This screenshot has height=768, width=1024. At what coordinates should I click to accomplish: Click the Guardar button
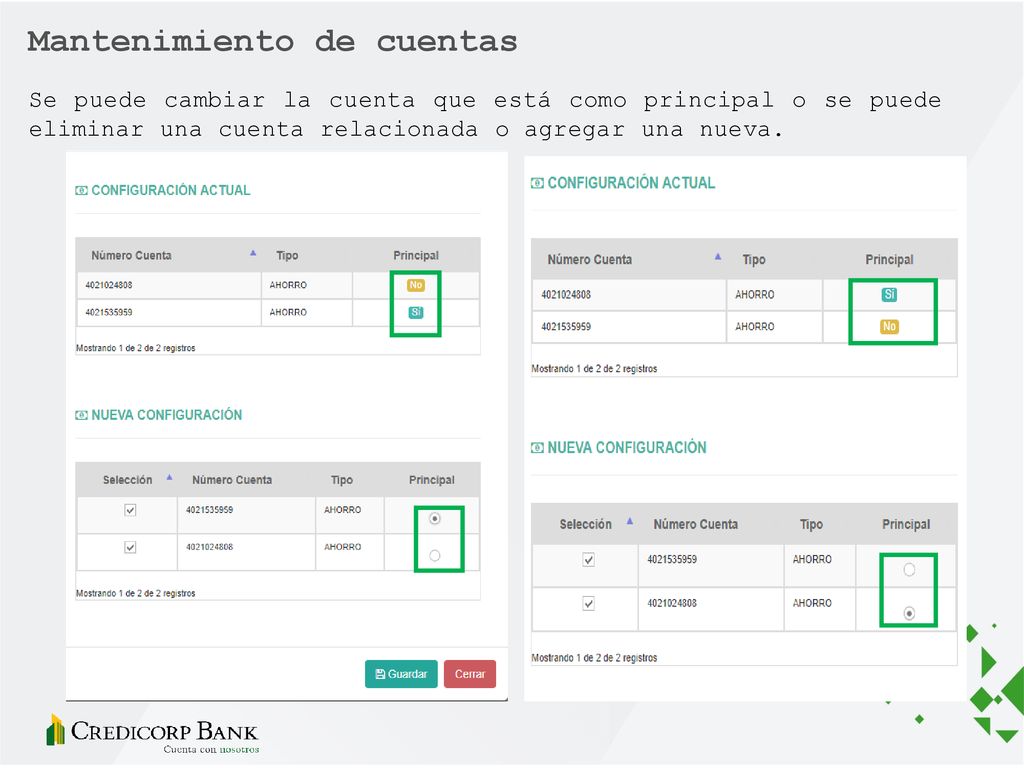coord(401,674)
